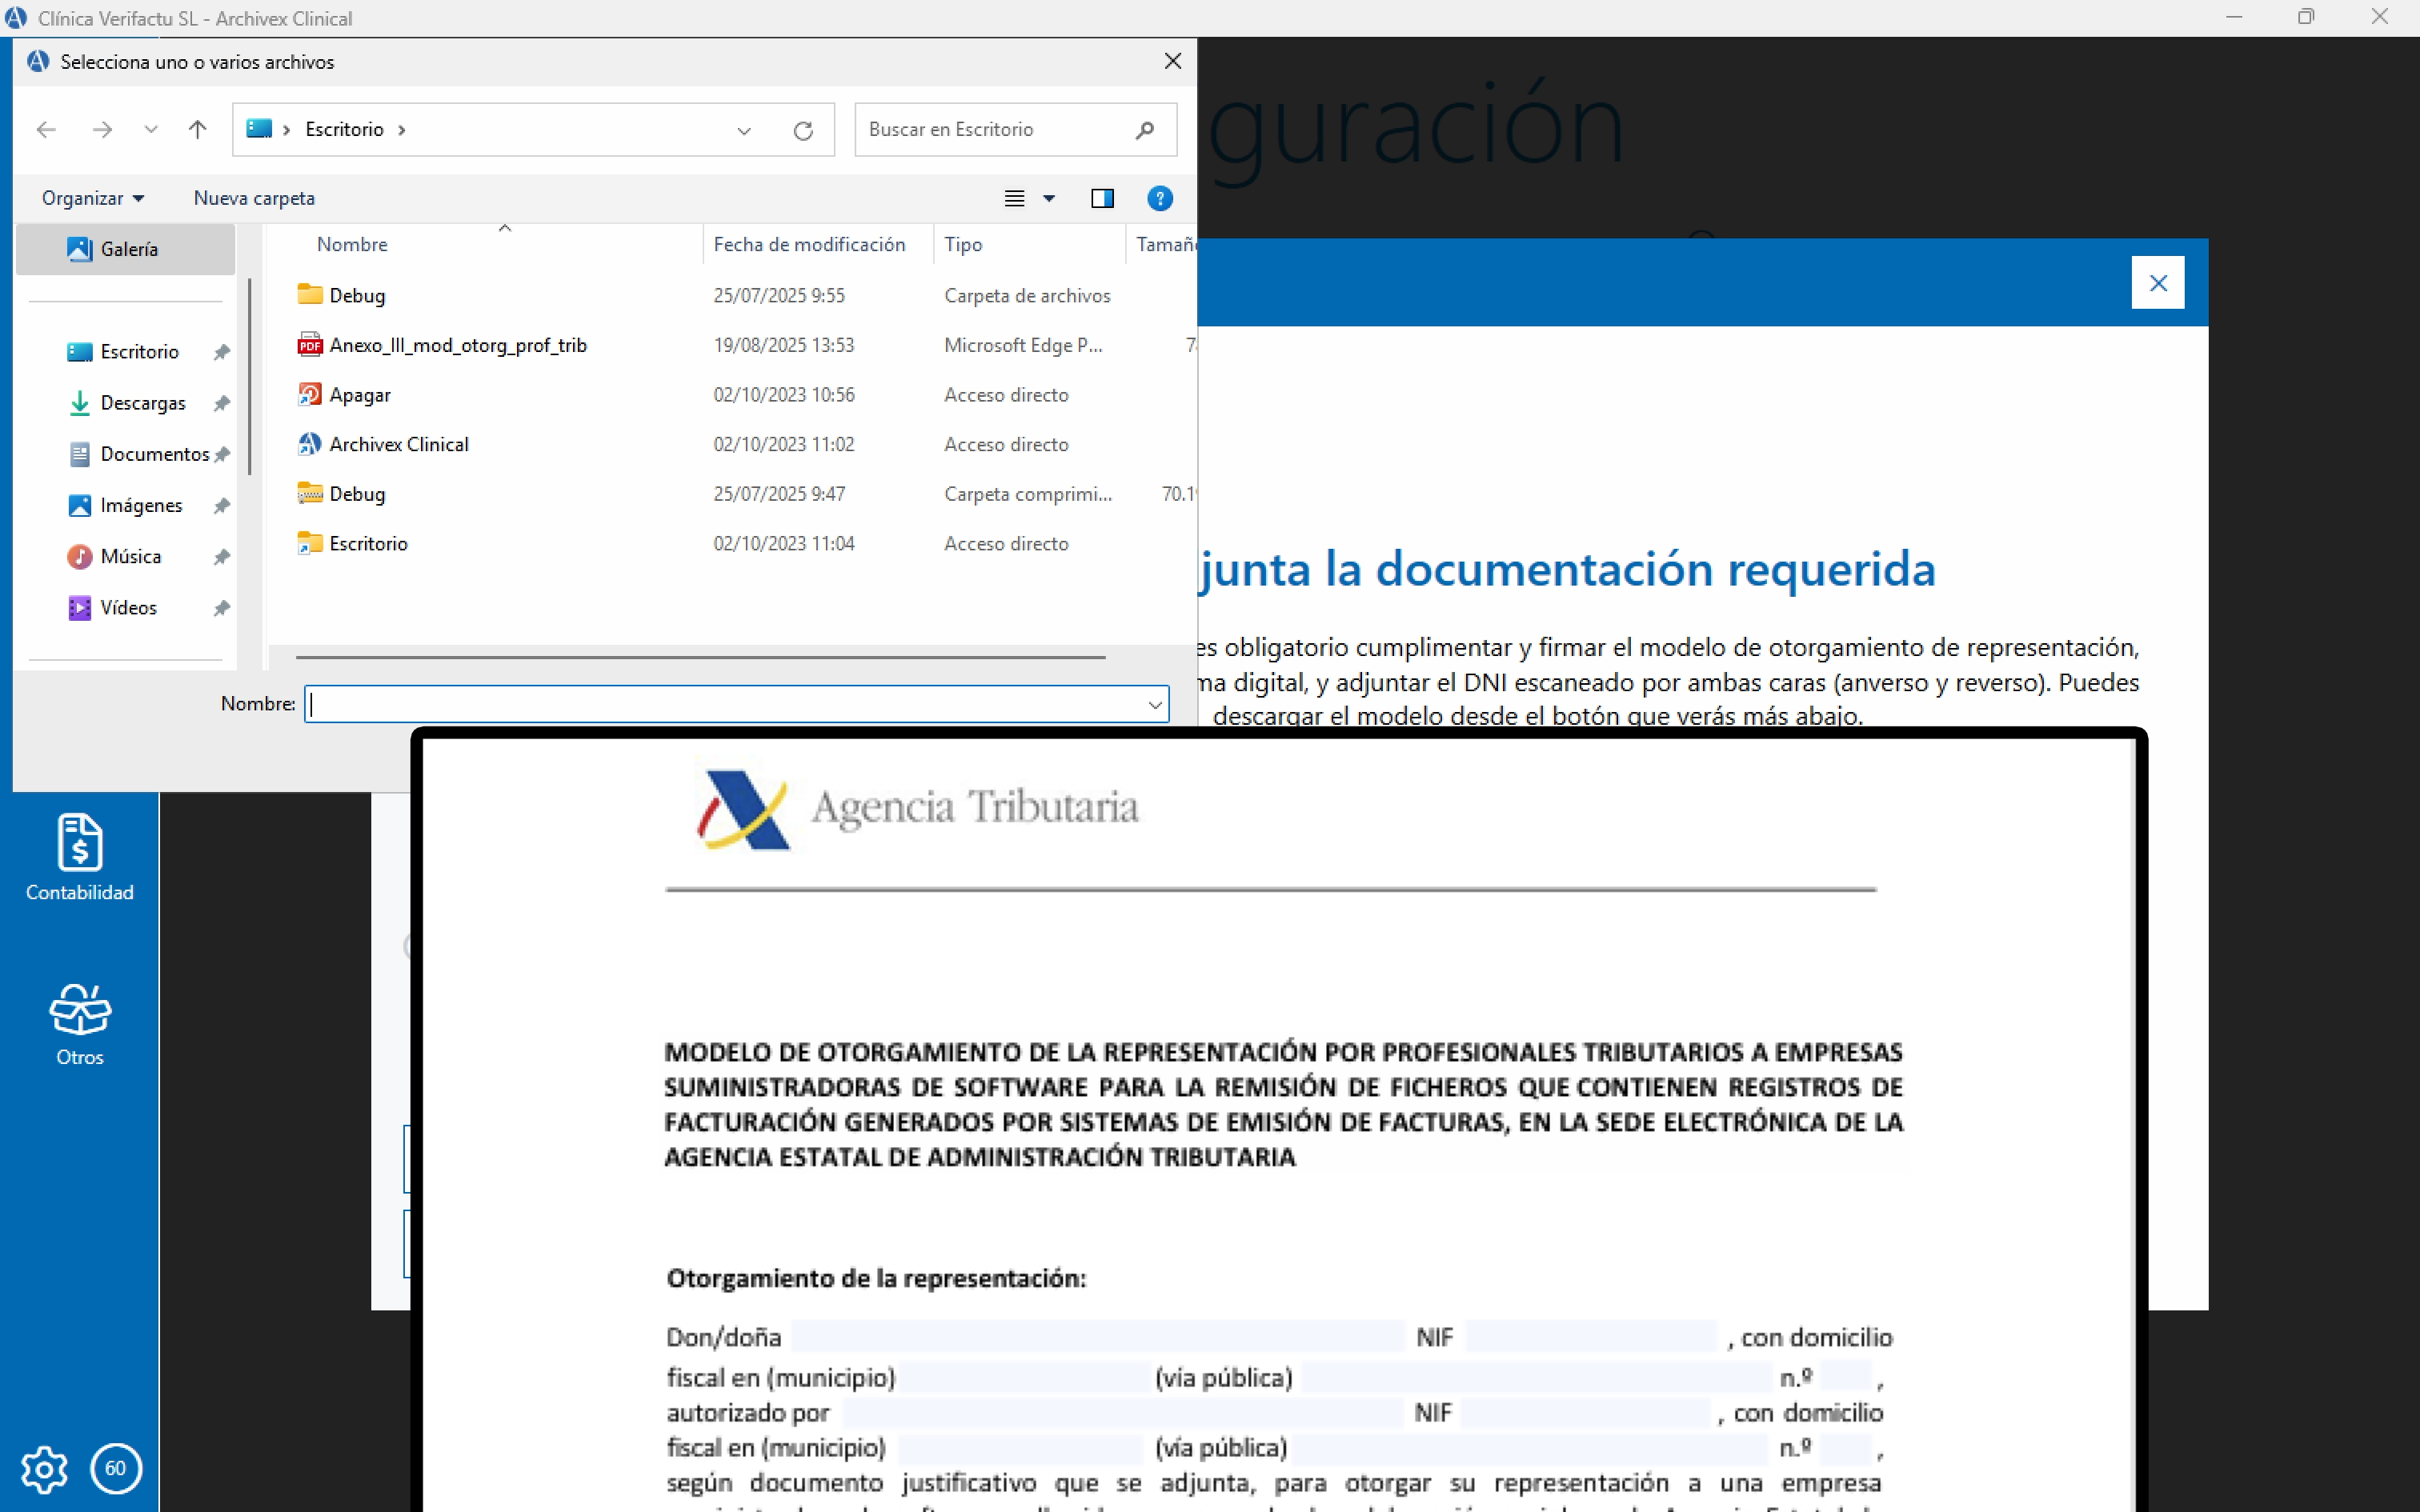Navigate back in the file dialog
The height and width of the screenshot is (1512, 2420).
point(46,129)
